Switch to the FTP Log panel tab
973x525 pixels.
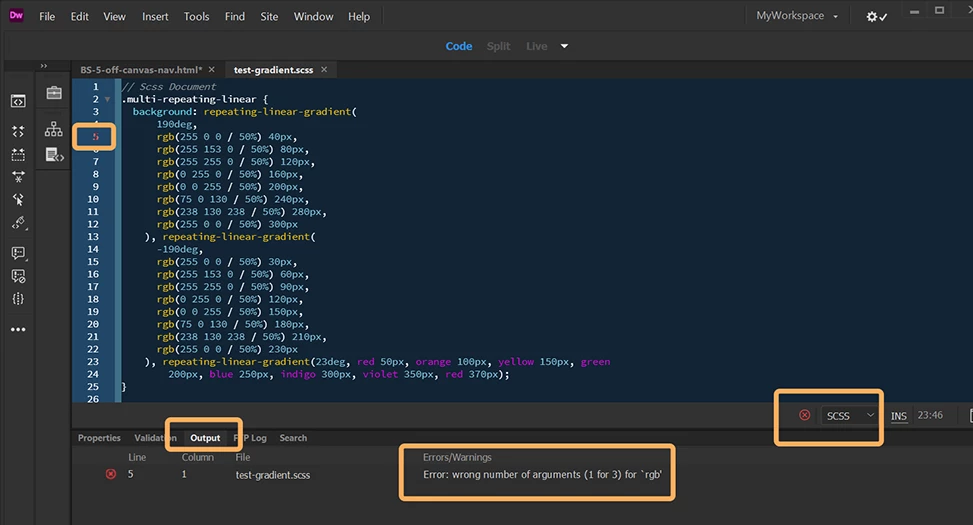click(251, 438)
